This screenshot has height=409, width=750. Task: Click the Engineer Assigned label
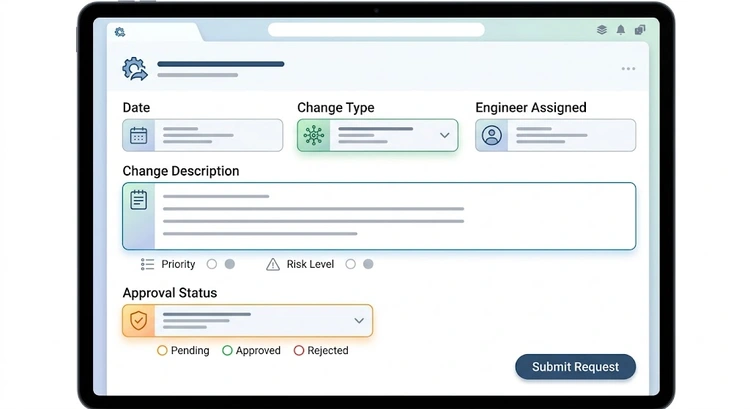[x=531, y=108]
